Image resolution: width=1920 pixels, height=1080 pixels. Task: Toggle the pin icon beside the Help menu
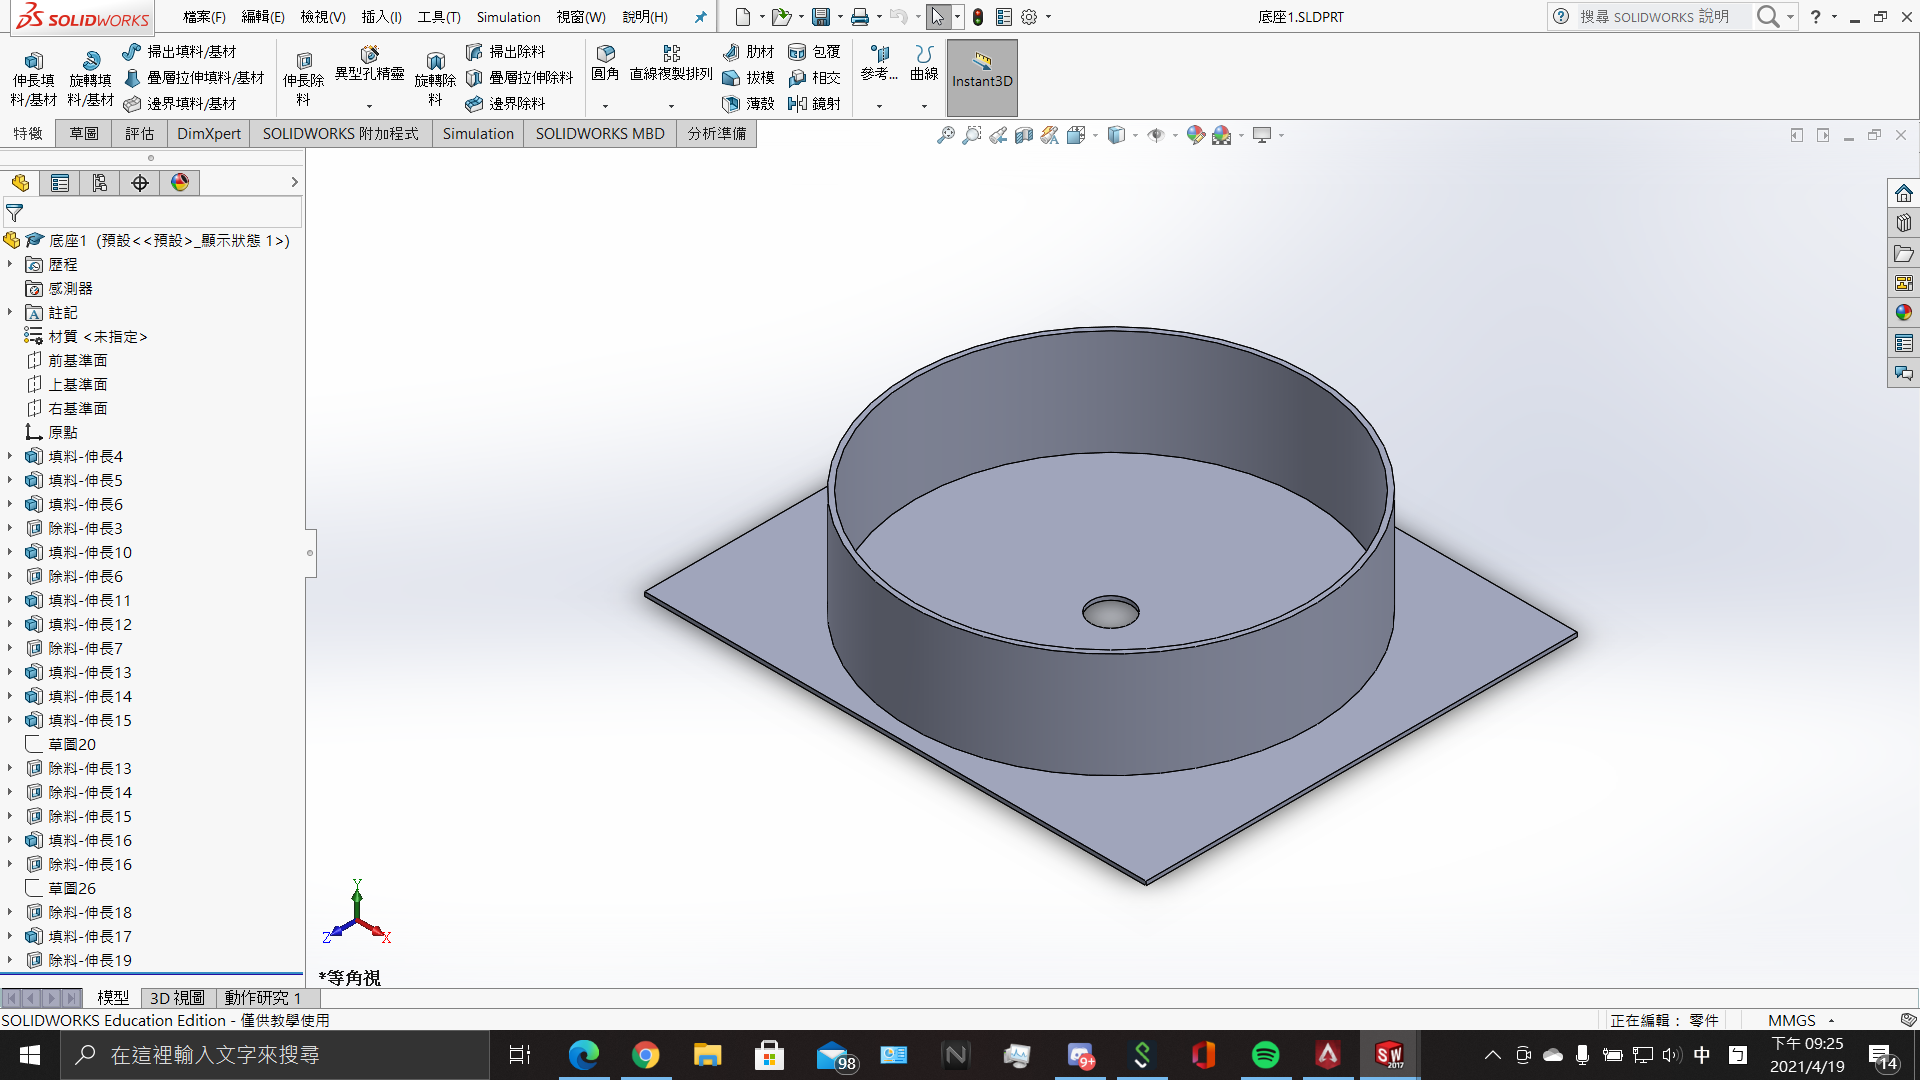tap(700, 17)
